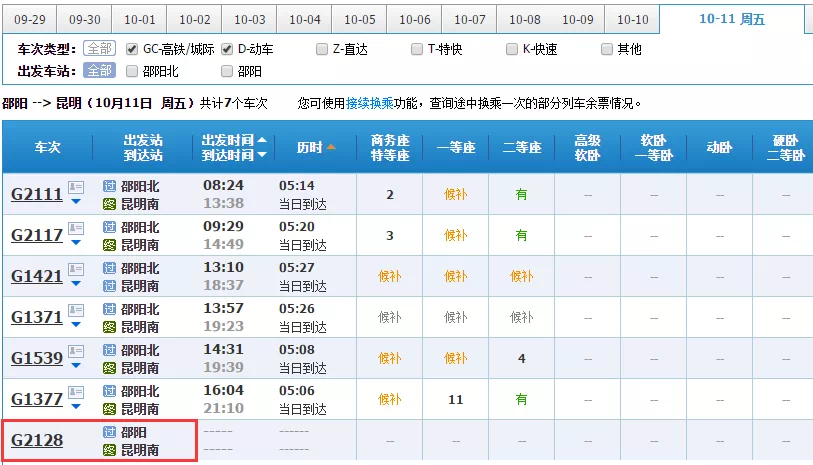Click the pass-through icon beside G1371's 邵阳北
Screen dimensions: 813x465
[109, 309]
